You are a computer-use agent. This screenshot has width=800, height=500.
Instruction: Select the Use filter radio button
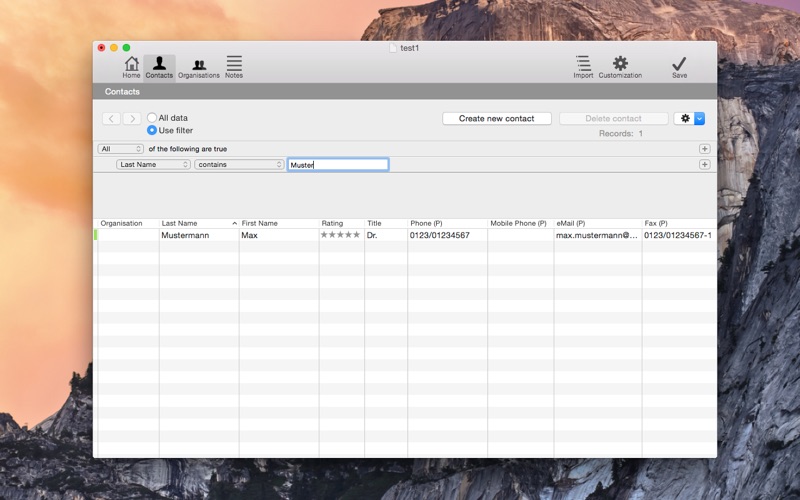coord(152,130)
